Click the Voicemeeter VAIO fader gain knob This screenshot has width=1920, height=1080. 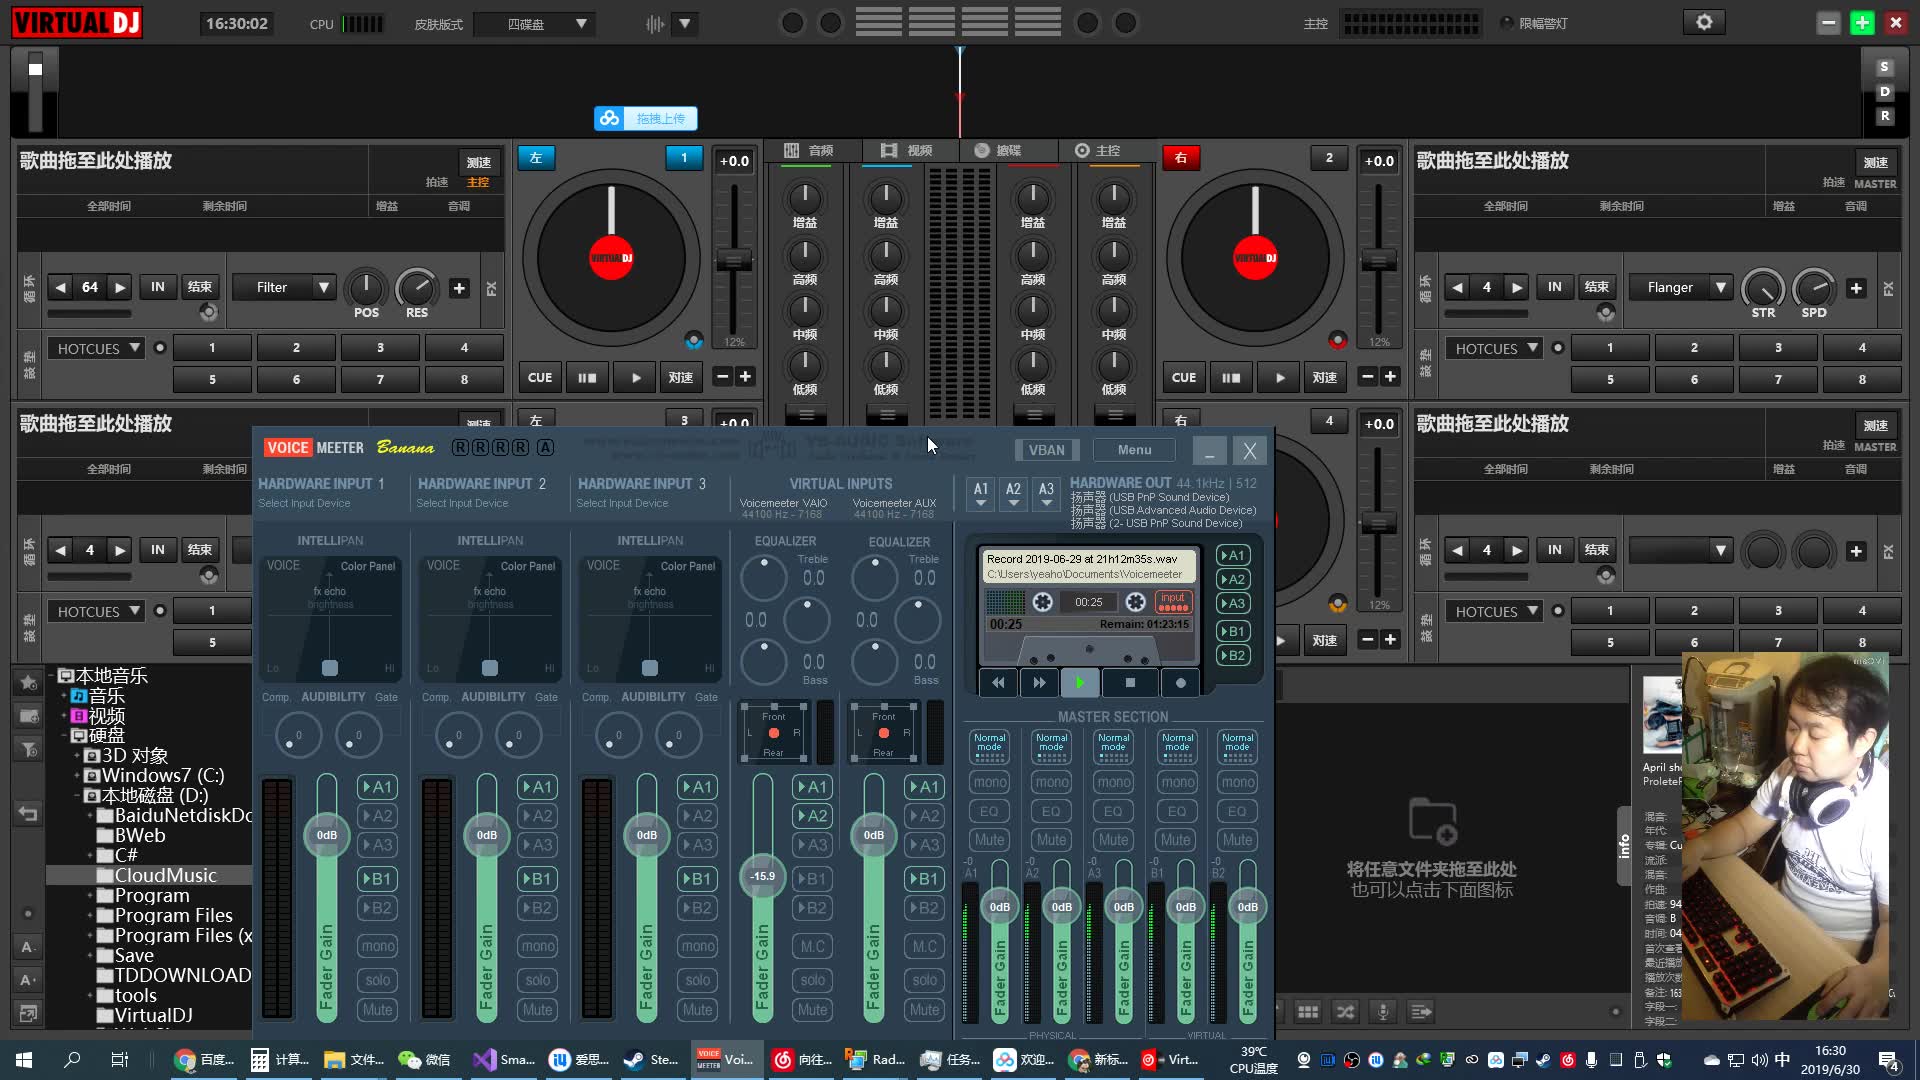pos(762,876)
